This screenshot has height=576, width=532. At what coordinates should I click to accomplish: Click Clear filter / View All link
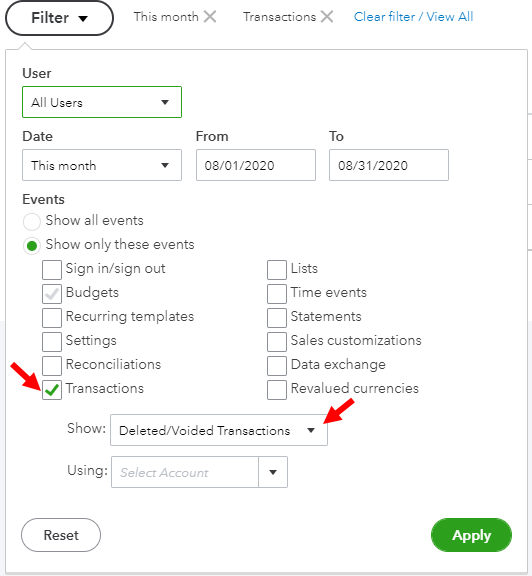[x=413, y=17]
